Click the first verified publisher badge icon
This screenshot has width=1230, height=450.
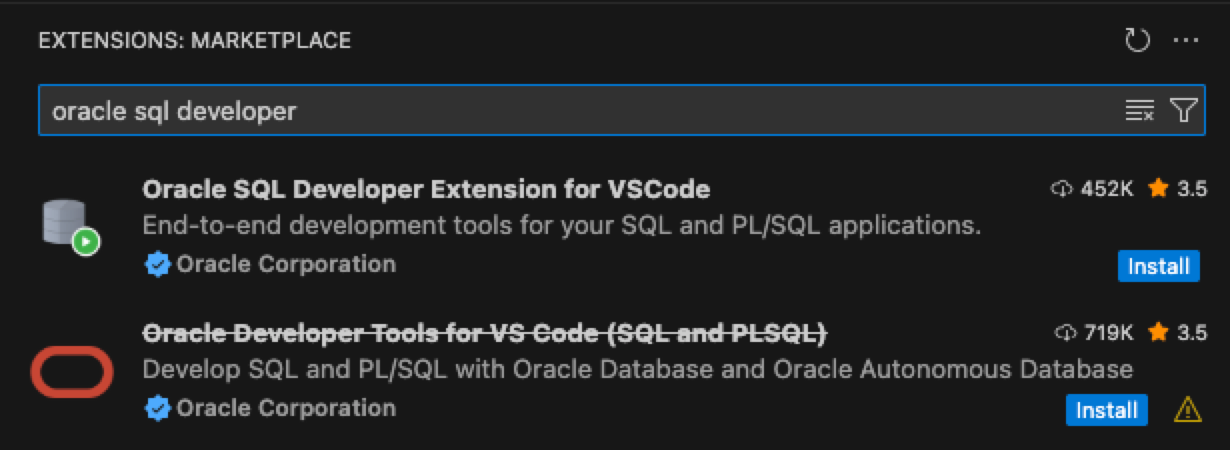[x=157, y=265]
